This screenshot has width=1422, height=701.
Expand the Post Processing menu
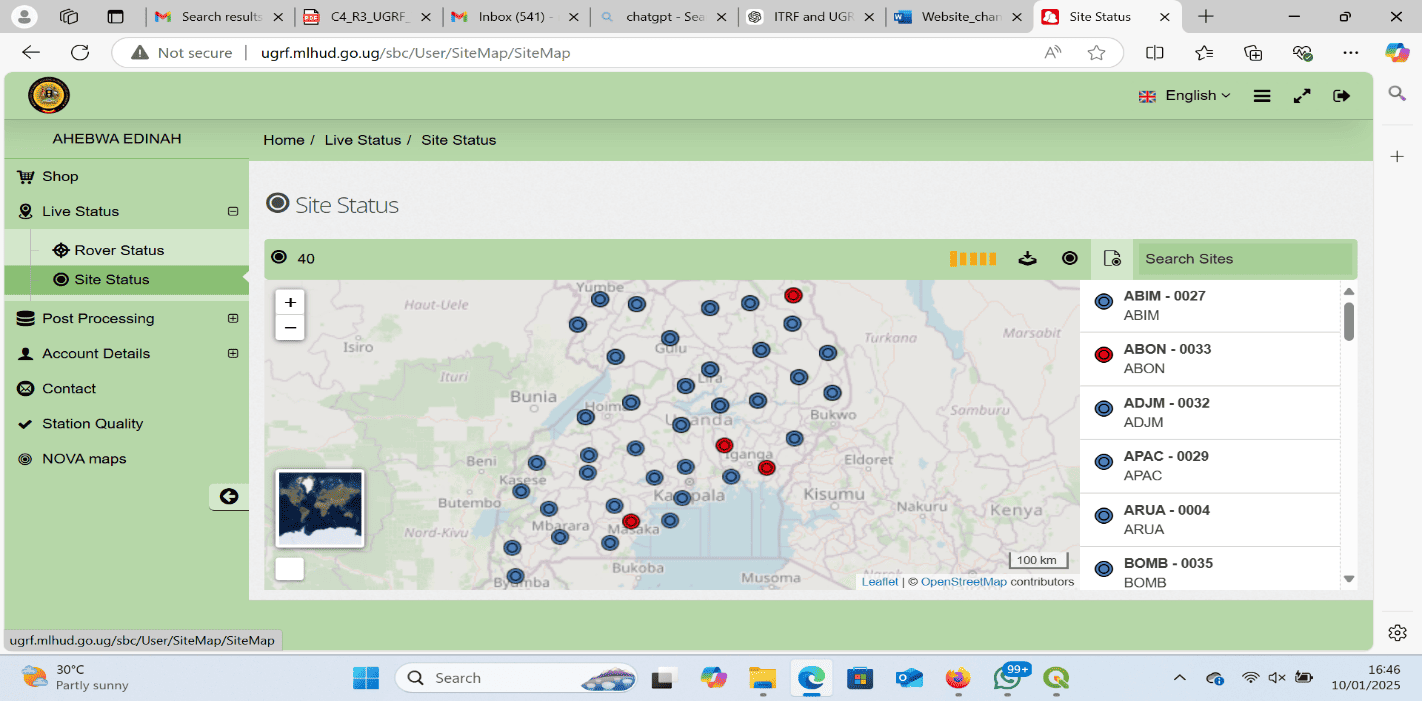[233, 319]
